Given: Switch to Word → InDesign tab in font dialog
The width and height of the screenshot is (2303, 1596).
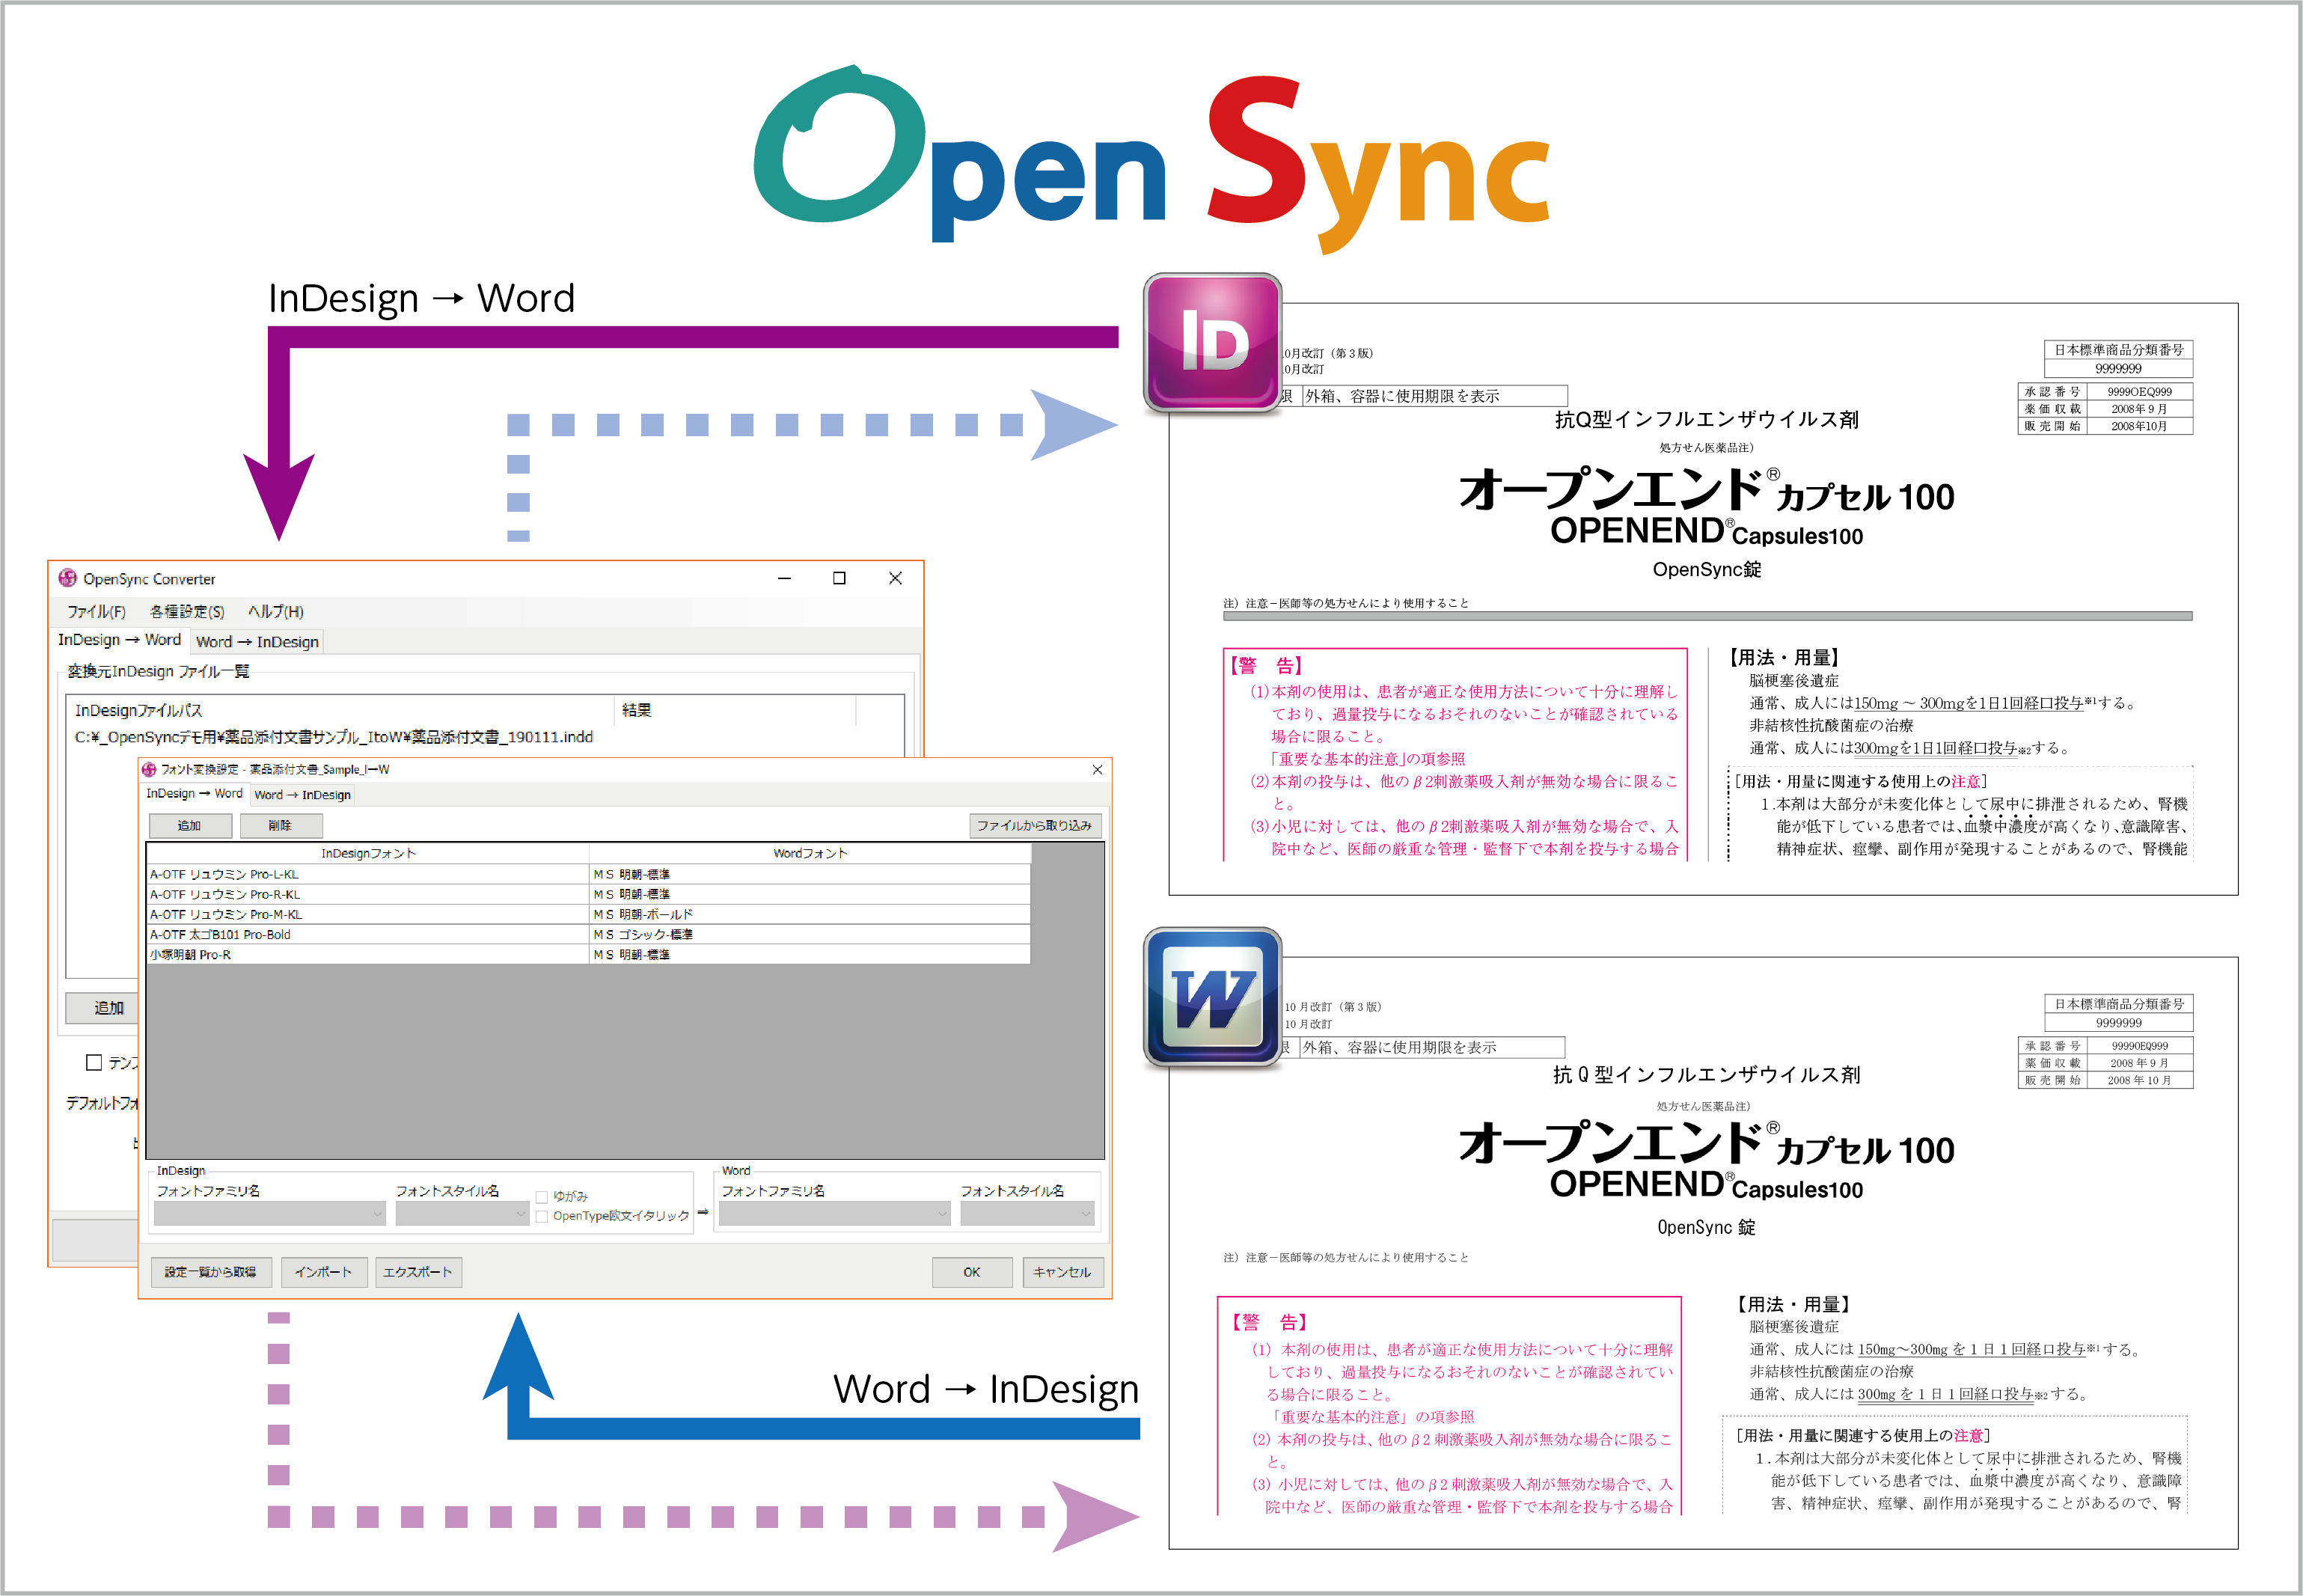Looking at the screenshot, I should point(302,795).
